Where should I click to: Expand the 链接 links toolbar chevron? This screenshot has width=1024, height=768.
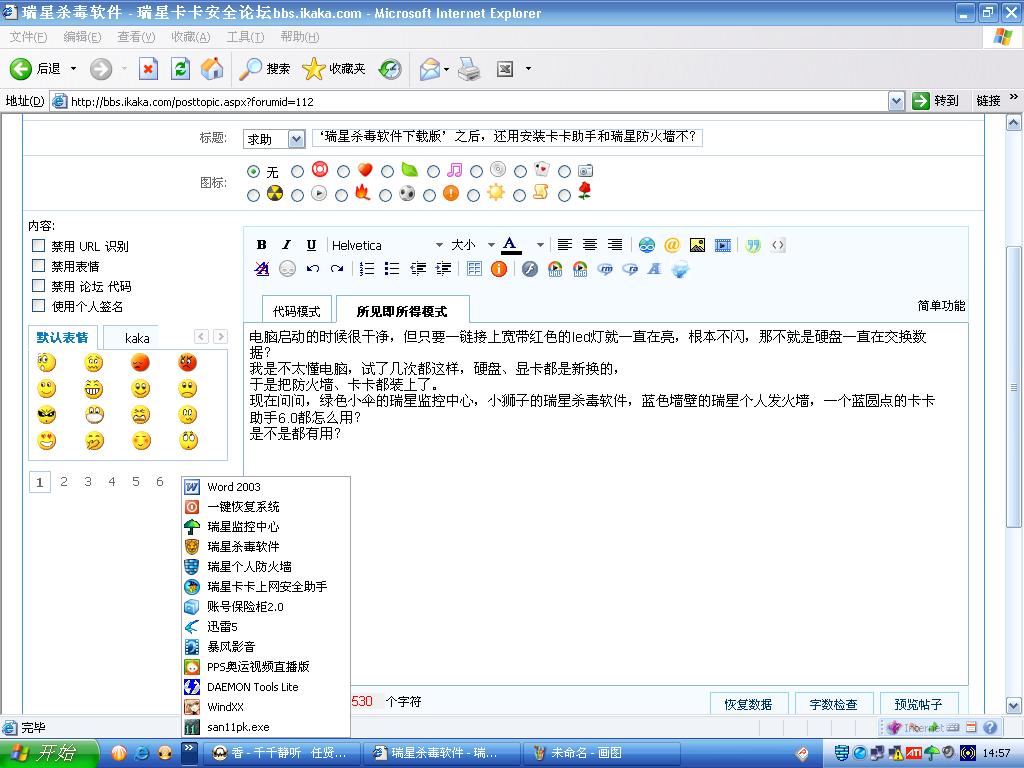(1013, 97)
